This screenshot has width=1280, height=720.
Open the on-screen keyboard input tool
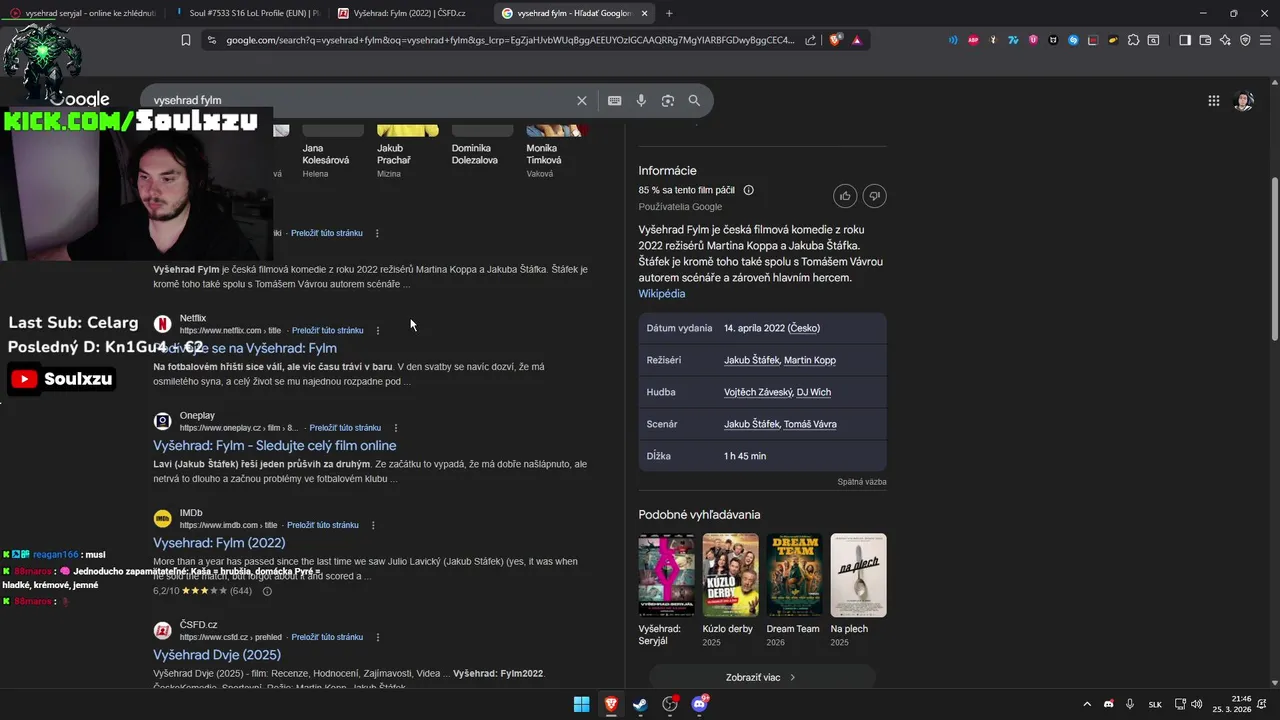[615, 100]
